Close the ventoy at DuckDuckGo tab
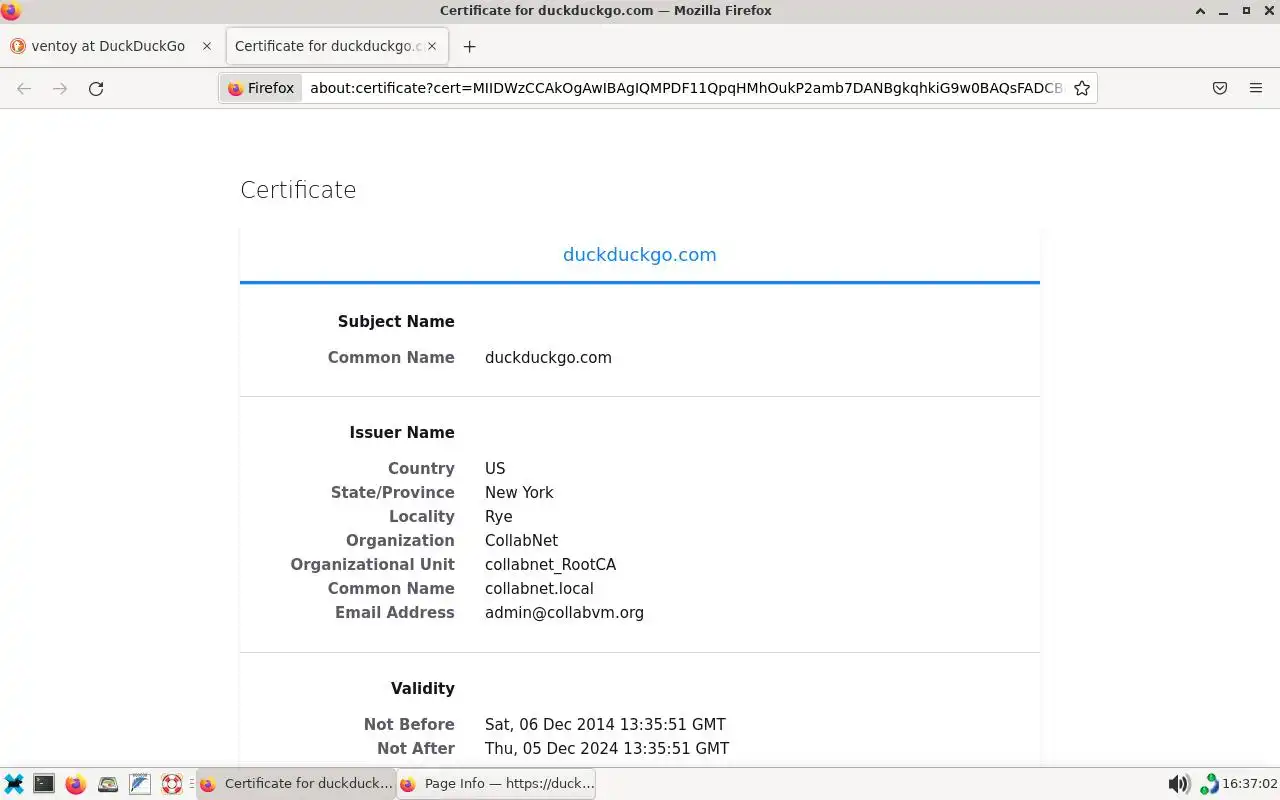The width and height of the screenshot is (1280, 800). [x=207, y=46]
